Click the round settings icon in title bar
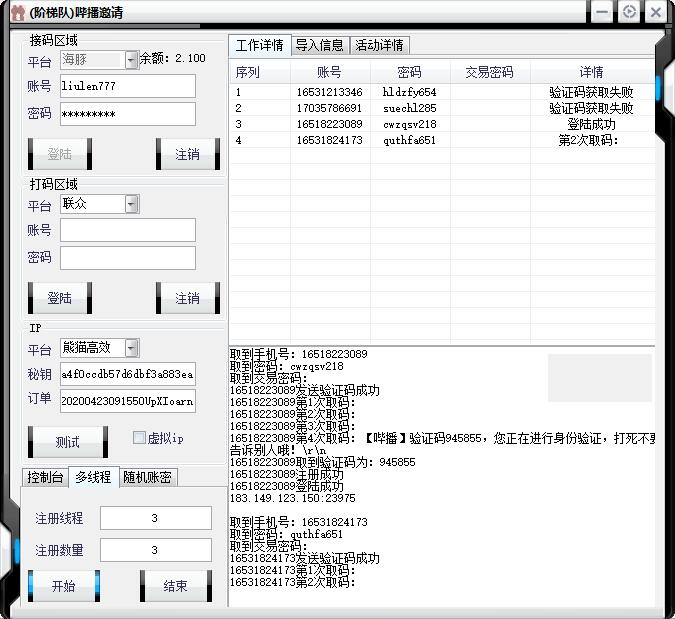The height and width of the screenshot is (619, 675). tap(629, 12)
